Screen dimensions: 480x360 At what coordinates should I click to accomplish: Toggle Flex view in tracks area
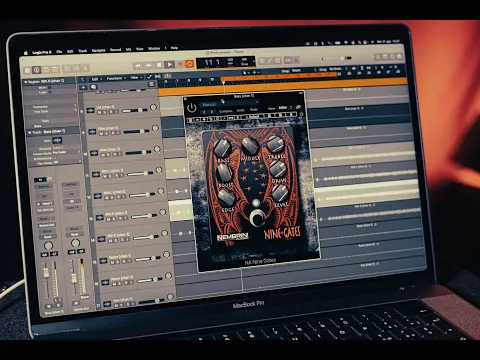158,77
